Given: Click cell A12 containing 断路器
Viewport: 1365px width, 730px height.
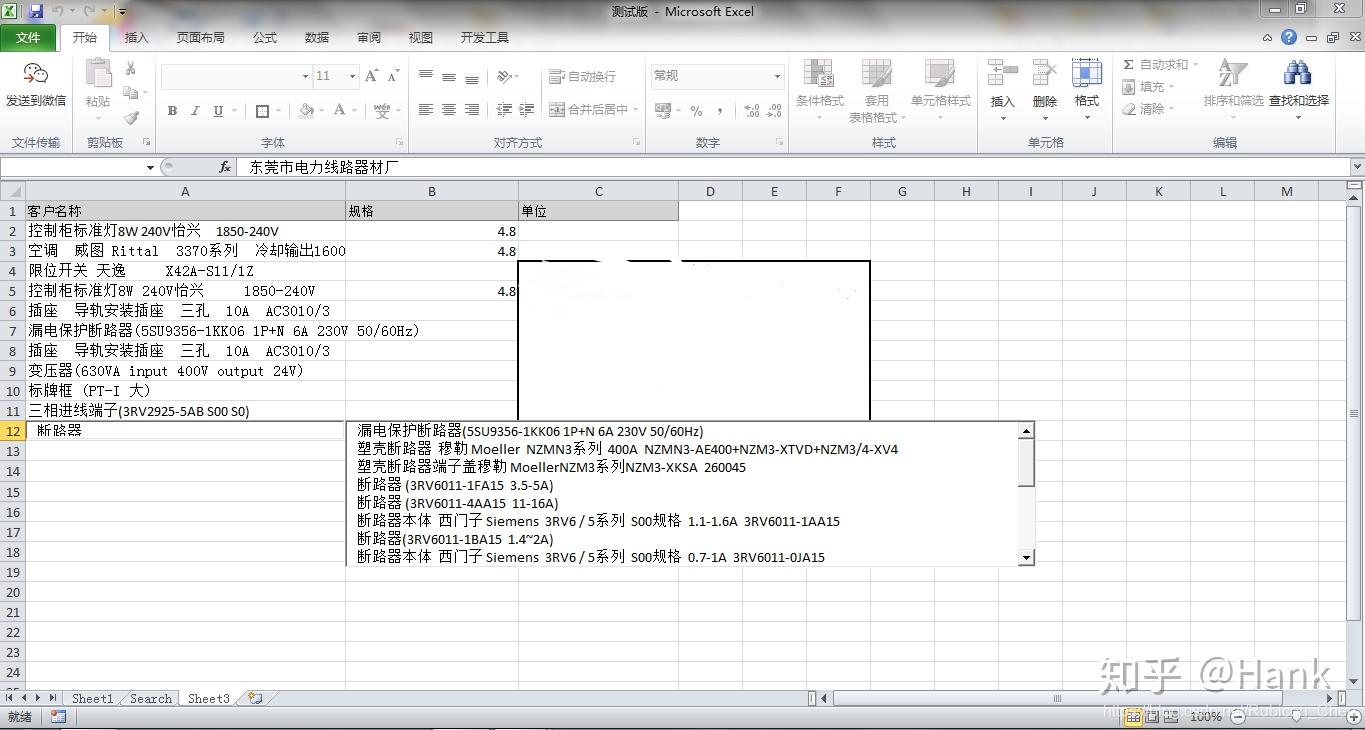Looking at the screenshot, I should point(185,431).
